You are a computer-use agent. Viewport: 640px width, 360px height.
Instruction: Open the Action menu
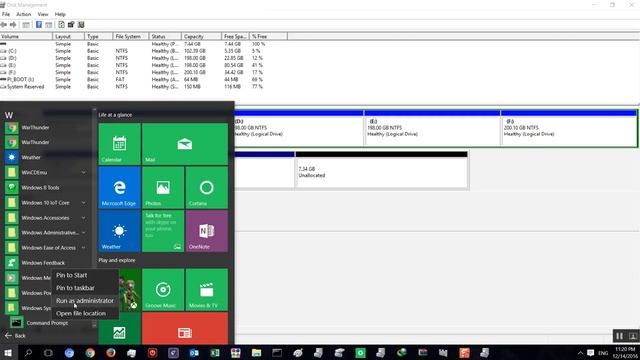point(24,14)
